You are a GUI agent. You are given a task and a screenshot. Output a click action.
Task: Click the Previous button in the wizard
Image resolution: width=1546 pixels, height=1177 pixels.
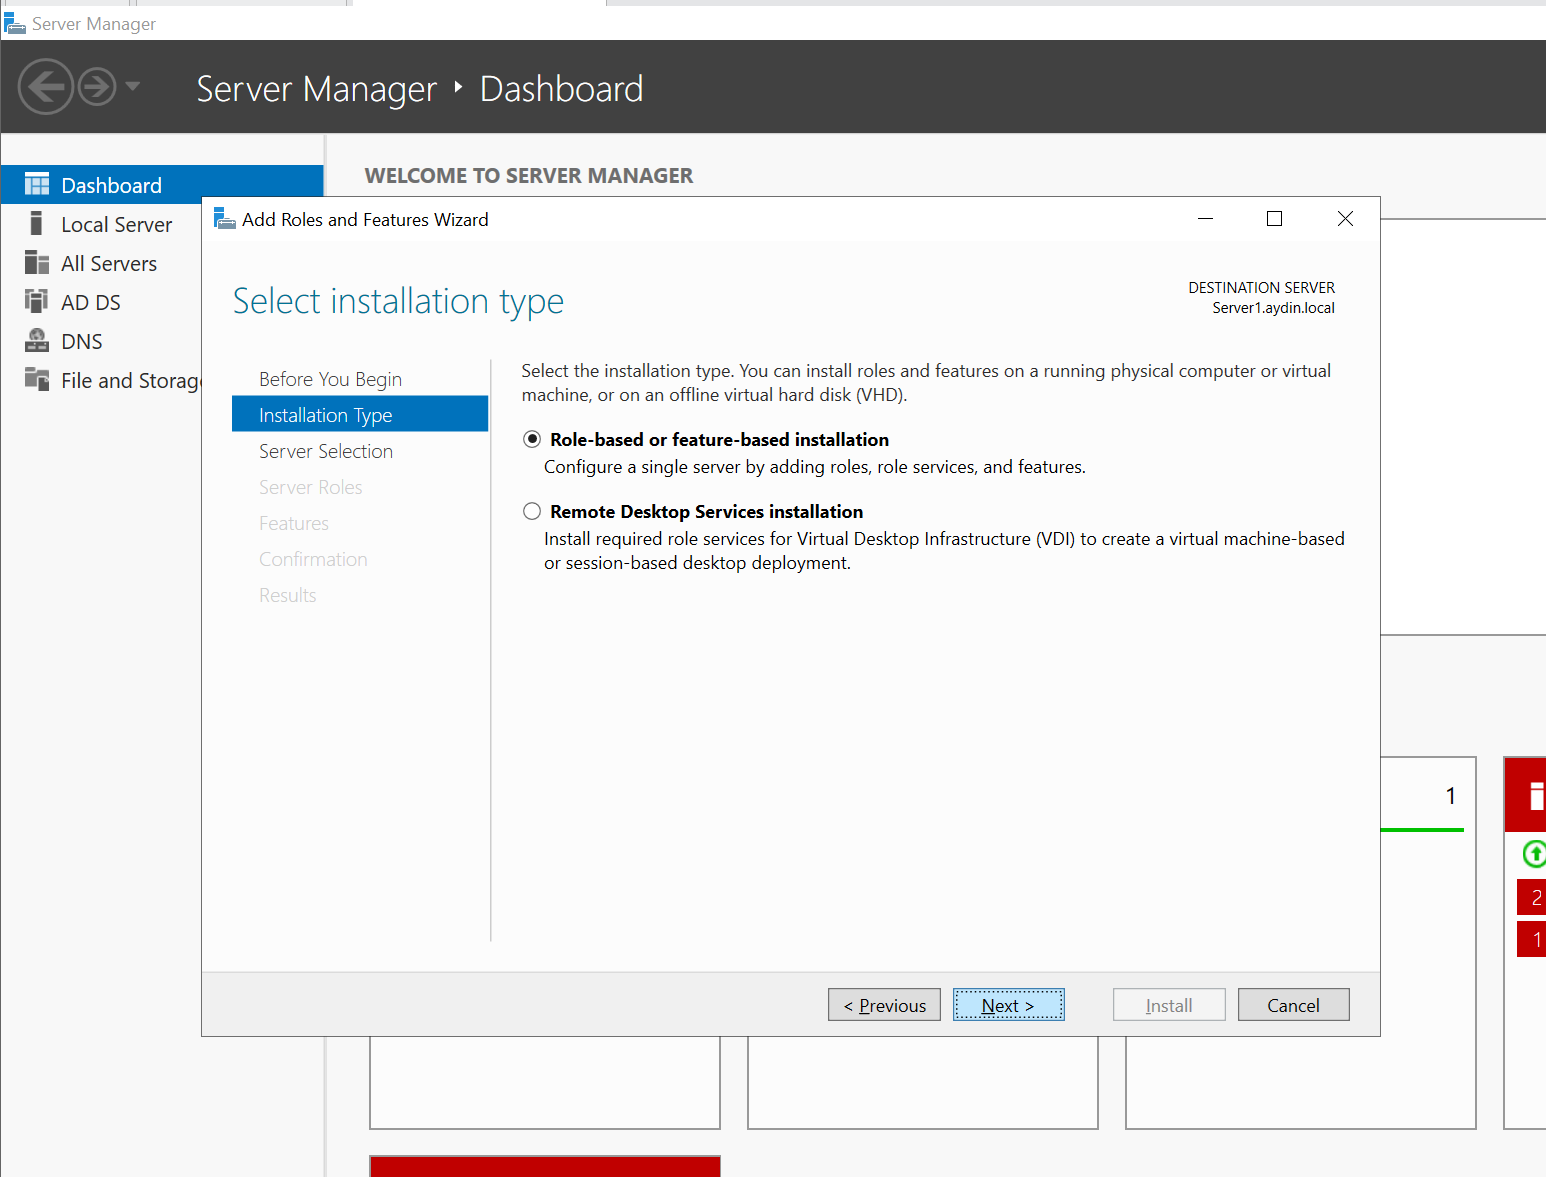[x=884, y=1005]
